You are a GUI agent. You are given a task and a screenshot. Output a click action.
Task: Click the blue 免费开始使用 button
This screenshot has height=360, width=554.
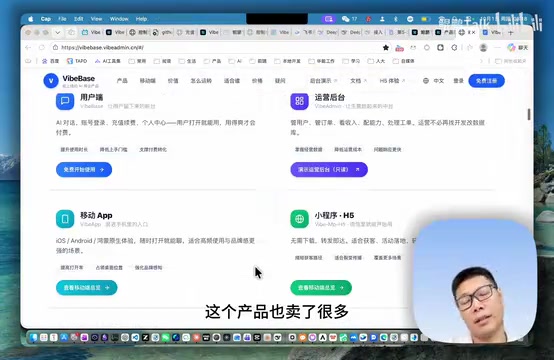84,170
